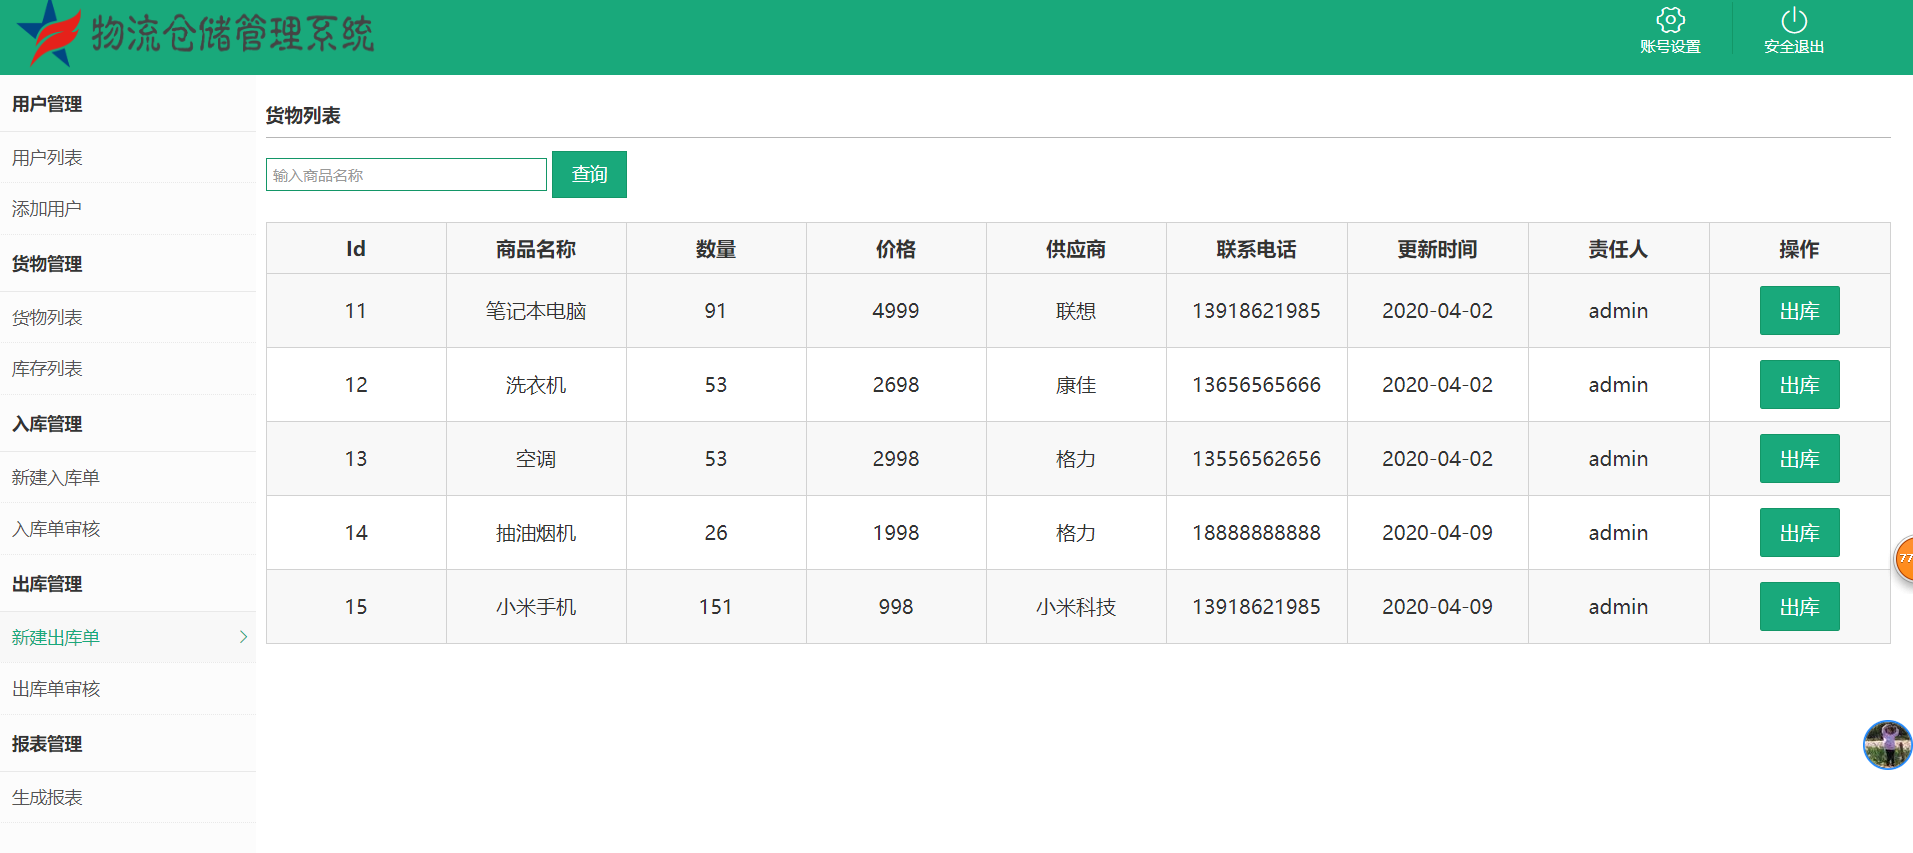
Task: Click the supplier cell 小米科技
Action: [x=1076, y=607]
